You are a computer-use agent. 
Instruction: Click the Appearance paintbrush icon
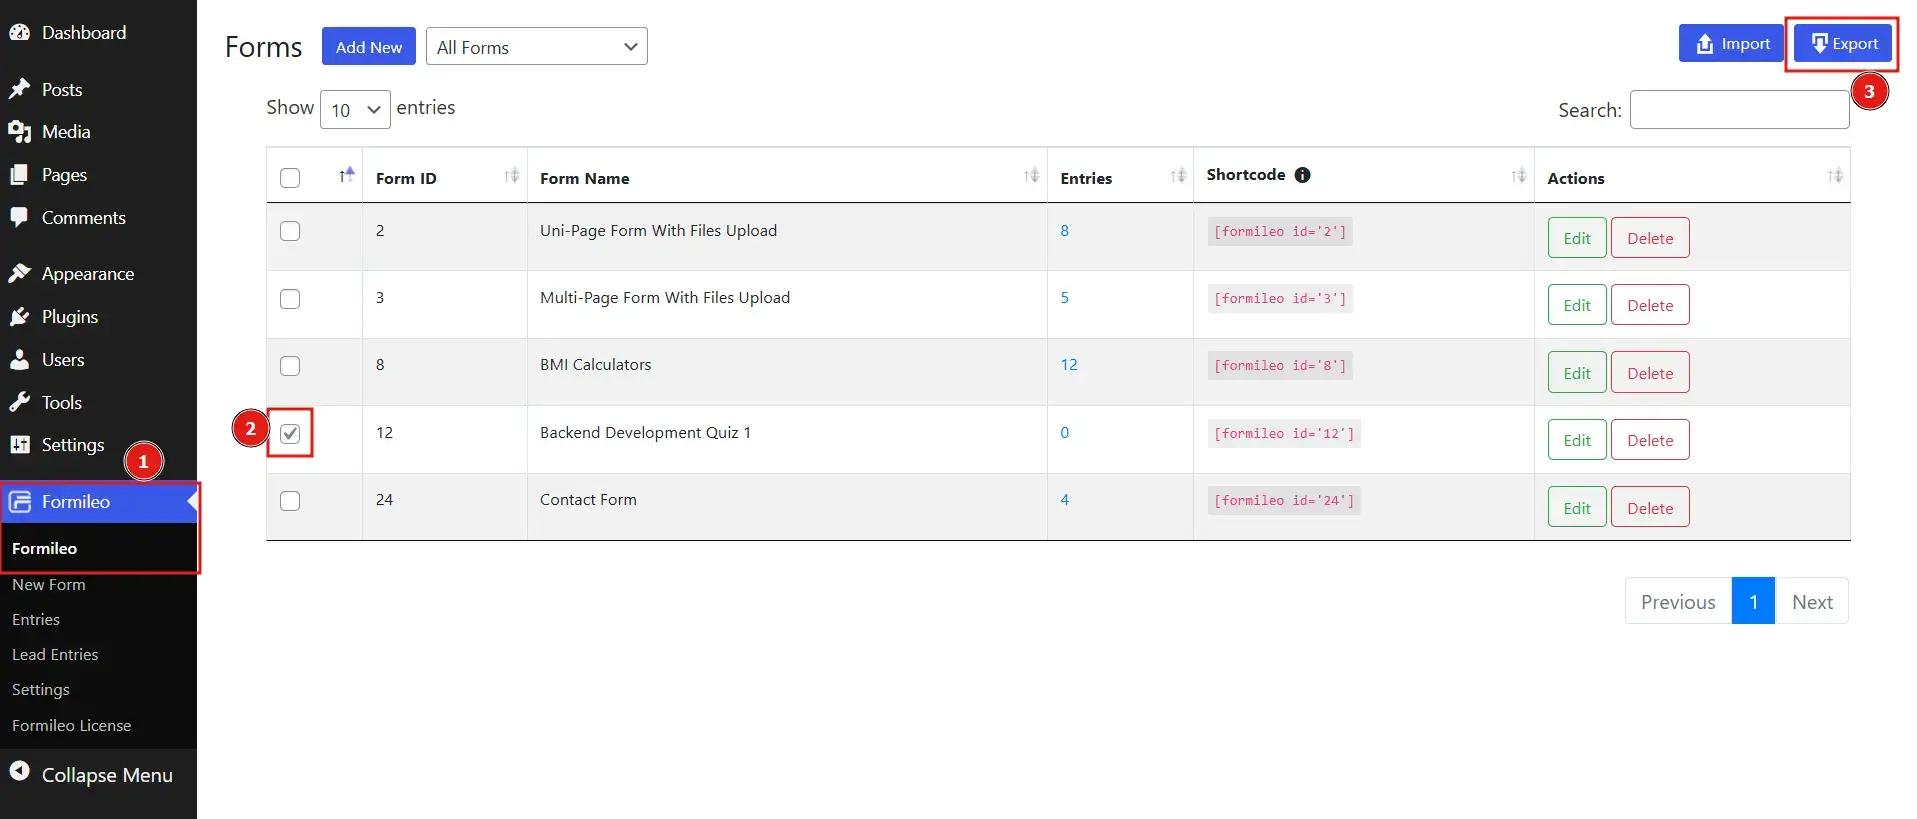coord(19,273)
